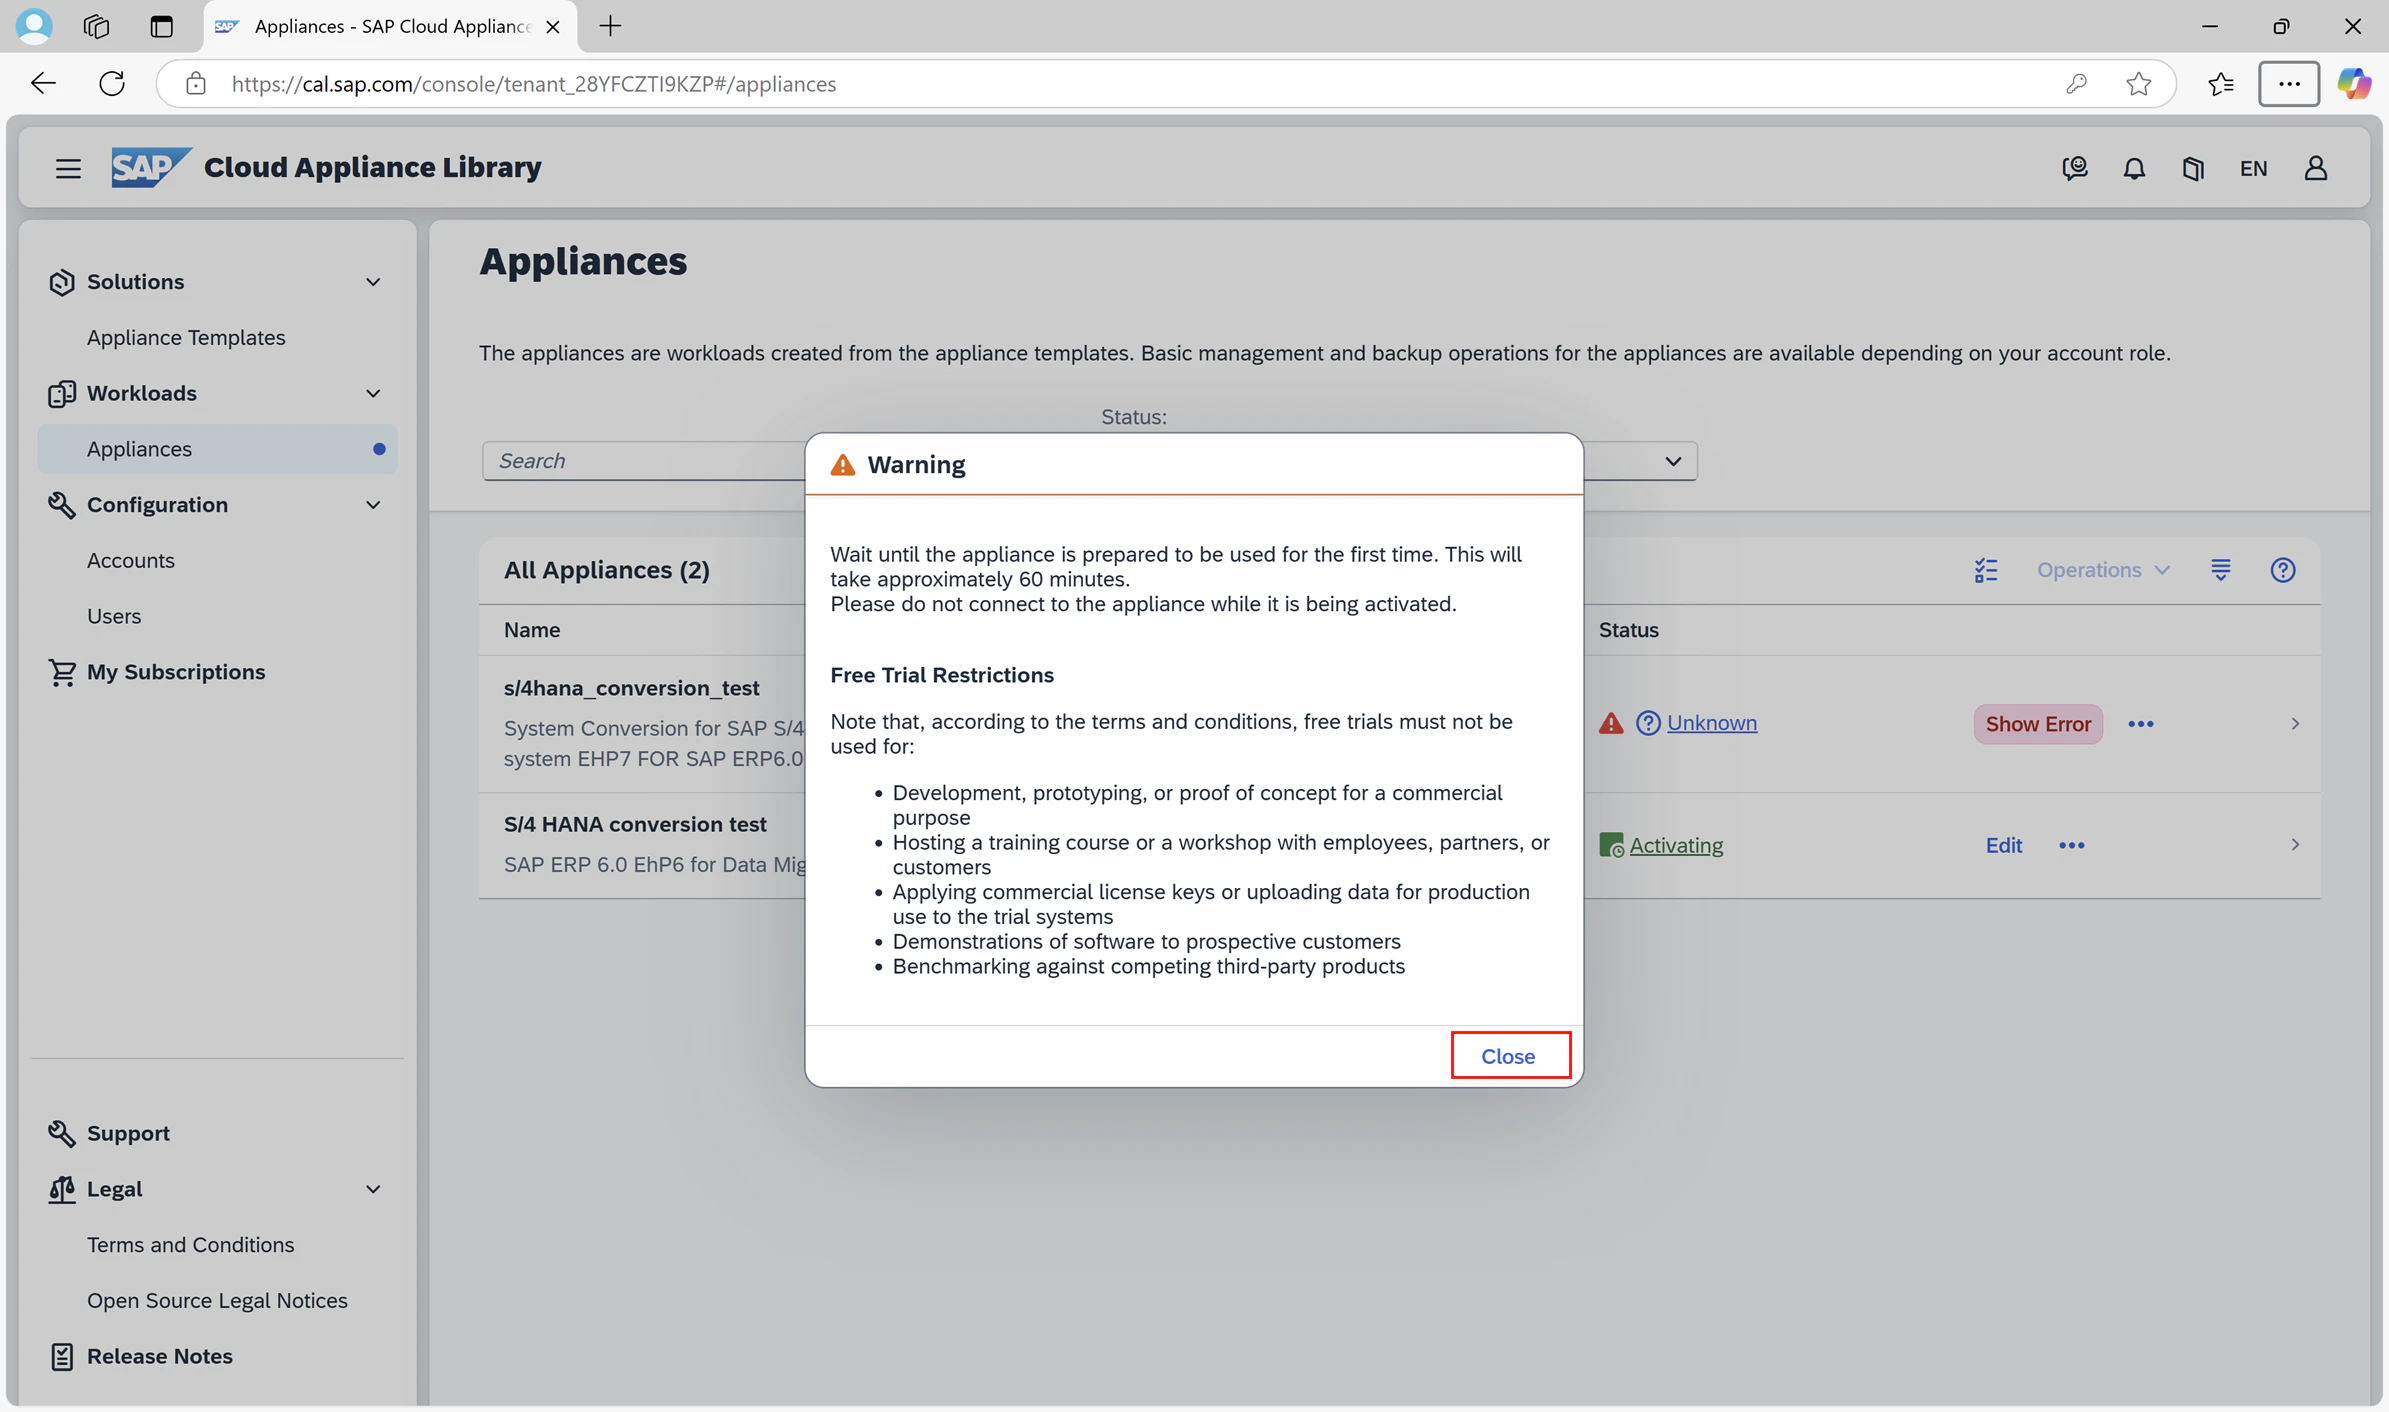Click the s/4hana_conversion_test appliance name
The width and height of the screenshot is (2389, 1412).
pyautogui.click(x=632, y=688)
